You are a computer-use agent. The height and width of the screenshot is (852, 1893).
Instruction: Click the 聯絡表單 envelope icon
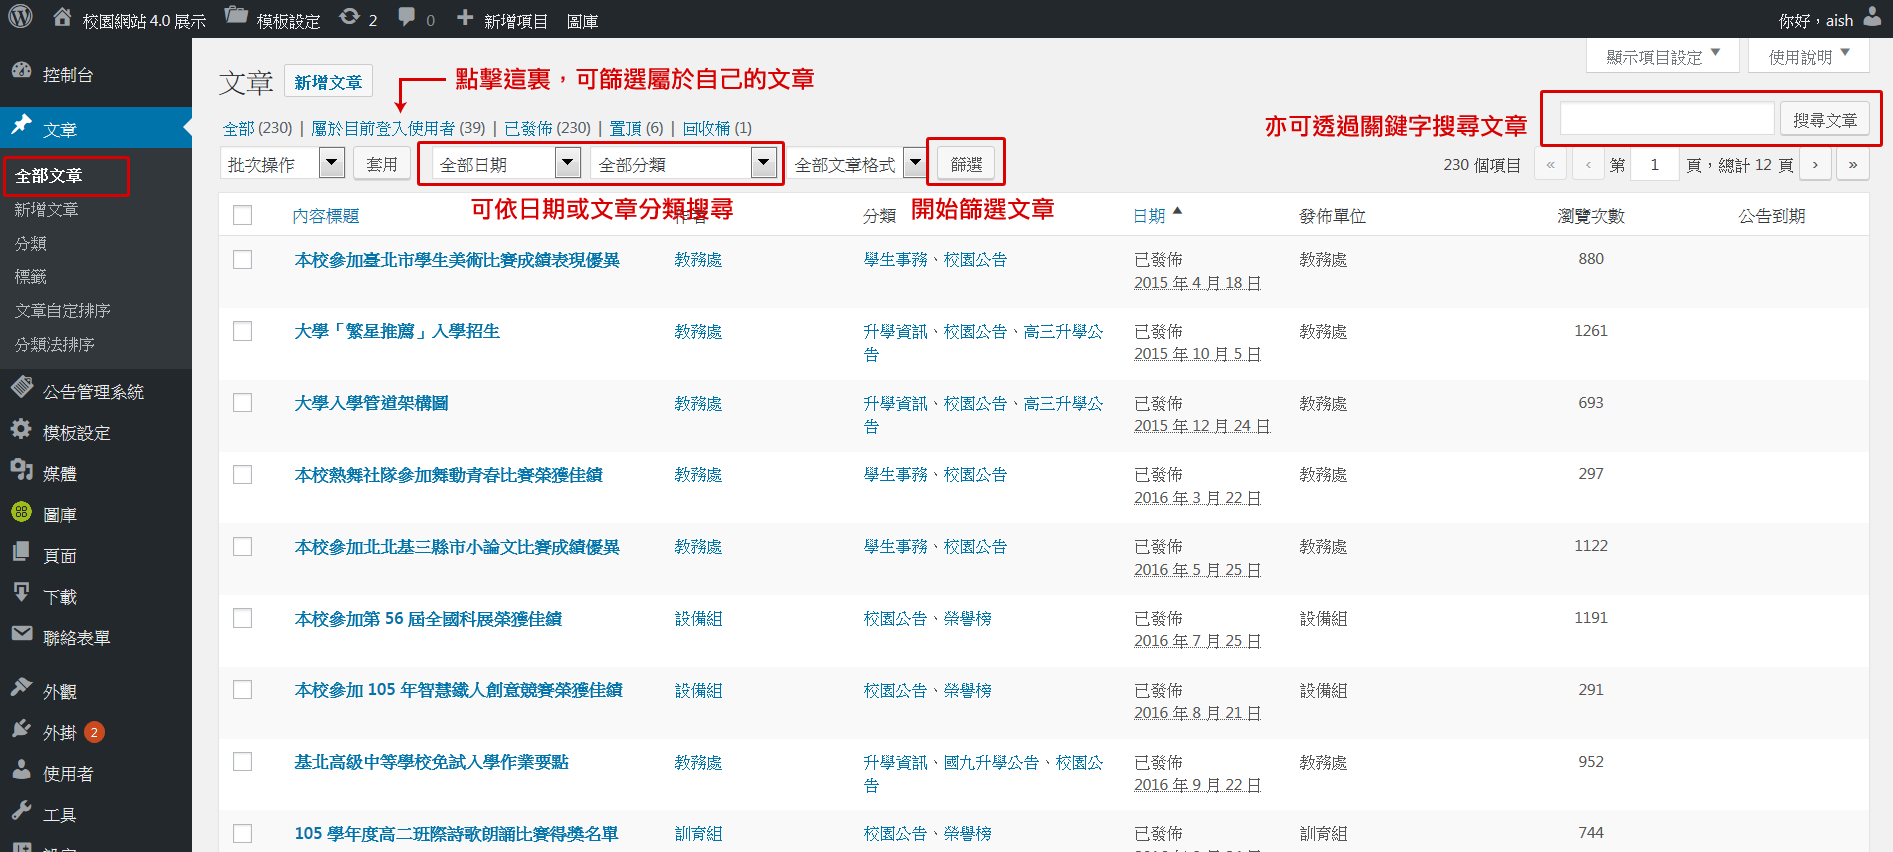[x=21, y=634]
